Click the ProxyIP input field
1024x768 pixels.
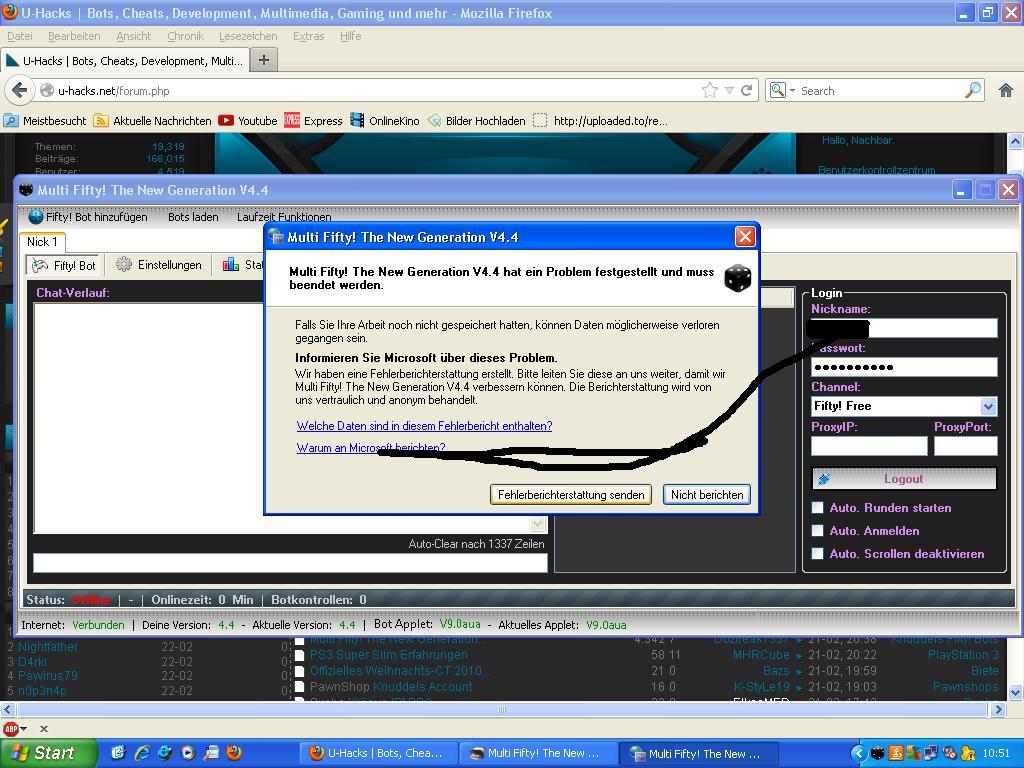tap(868, 446)
